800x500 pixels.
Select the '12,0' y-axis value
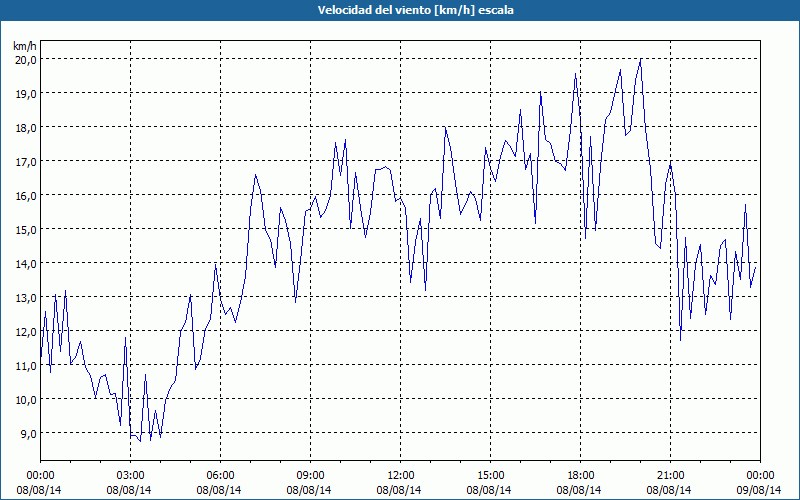click(x=26, y=331)
